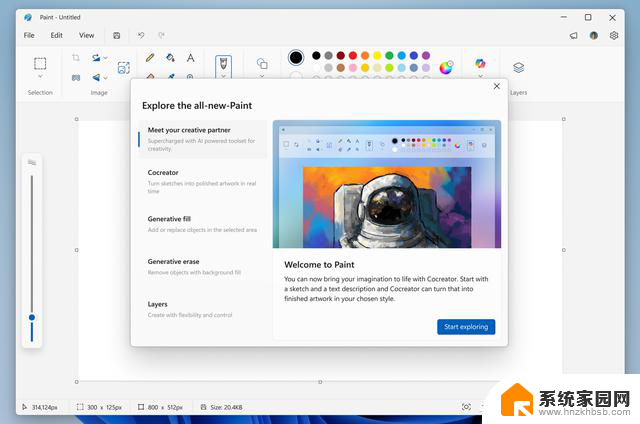
Task: Open Paint settings gear
Action: pos(614,36)
